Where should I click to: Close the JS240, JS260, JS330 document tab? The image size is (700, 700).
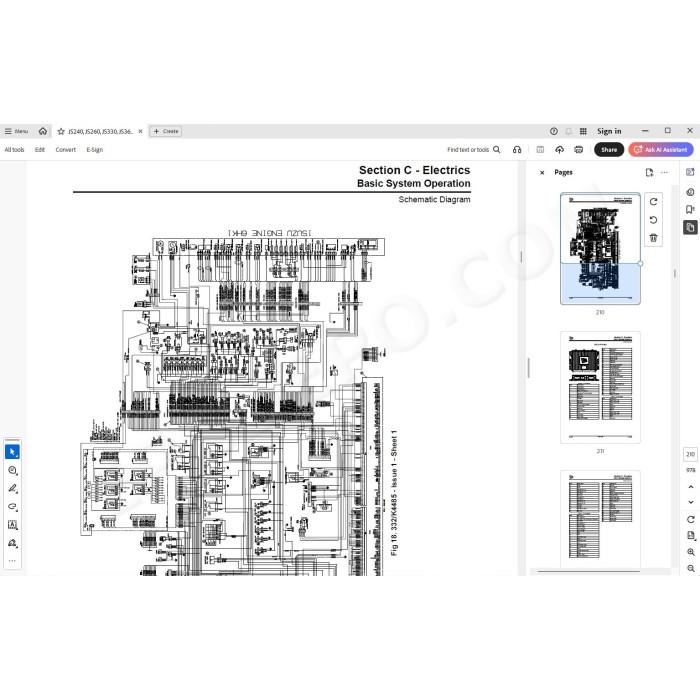(141, 131)
